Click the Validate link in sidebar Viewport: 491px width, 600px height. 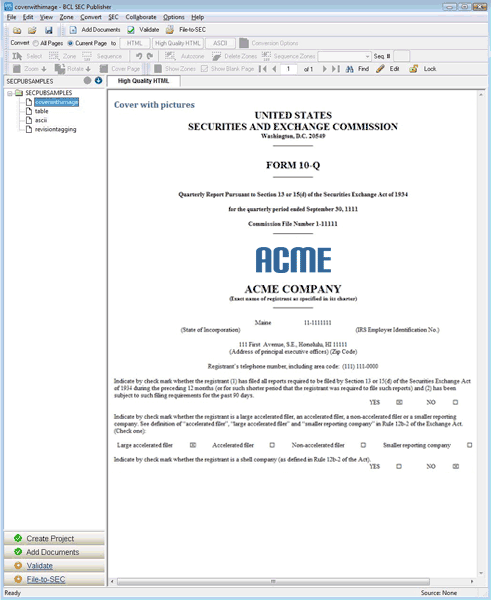[x=39, y=566]
